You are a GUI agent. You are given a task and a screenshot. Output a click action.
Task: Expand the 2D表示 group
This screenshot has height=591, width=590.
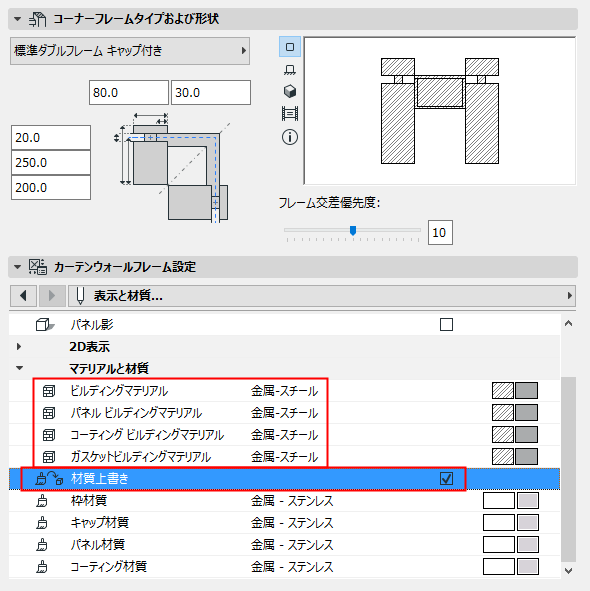coord(19,346)
